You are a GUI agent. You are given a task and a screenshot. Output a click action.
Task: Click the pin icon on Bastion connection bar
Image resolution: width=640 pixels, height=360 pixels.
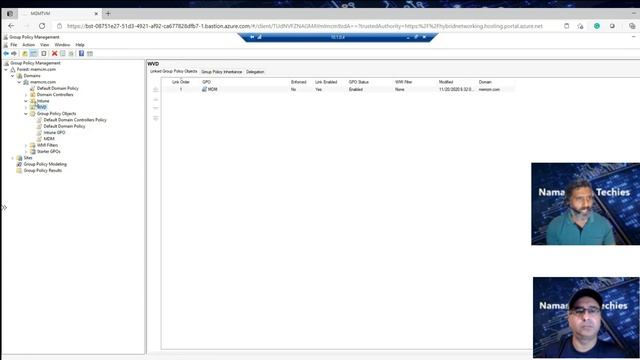252,37
